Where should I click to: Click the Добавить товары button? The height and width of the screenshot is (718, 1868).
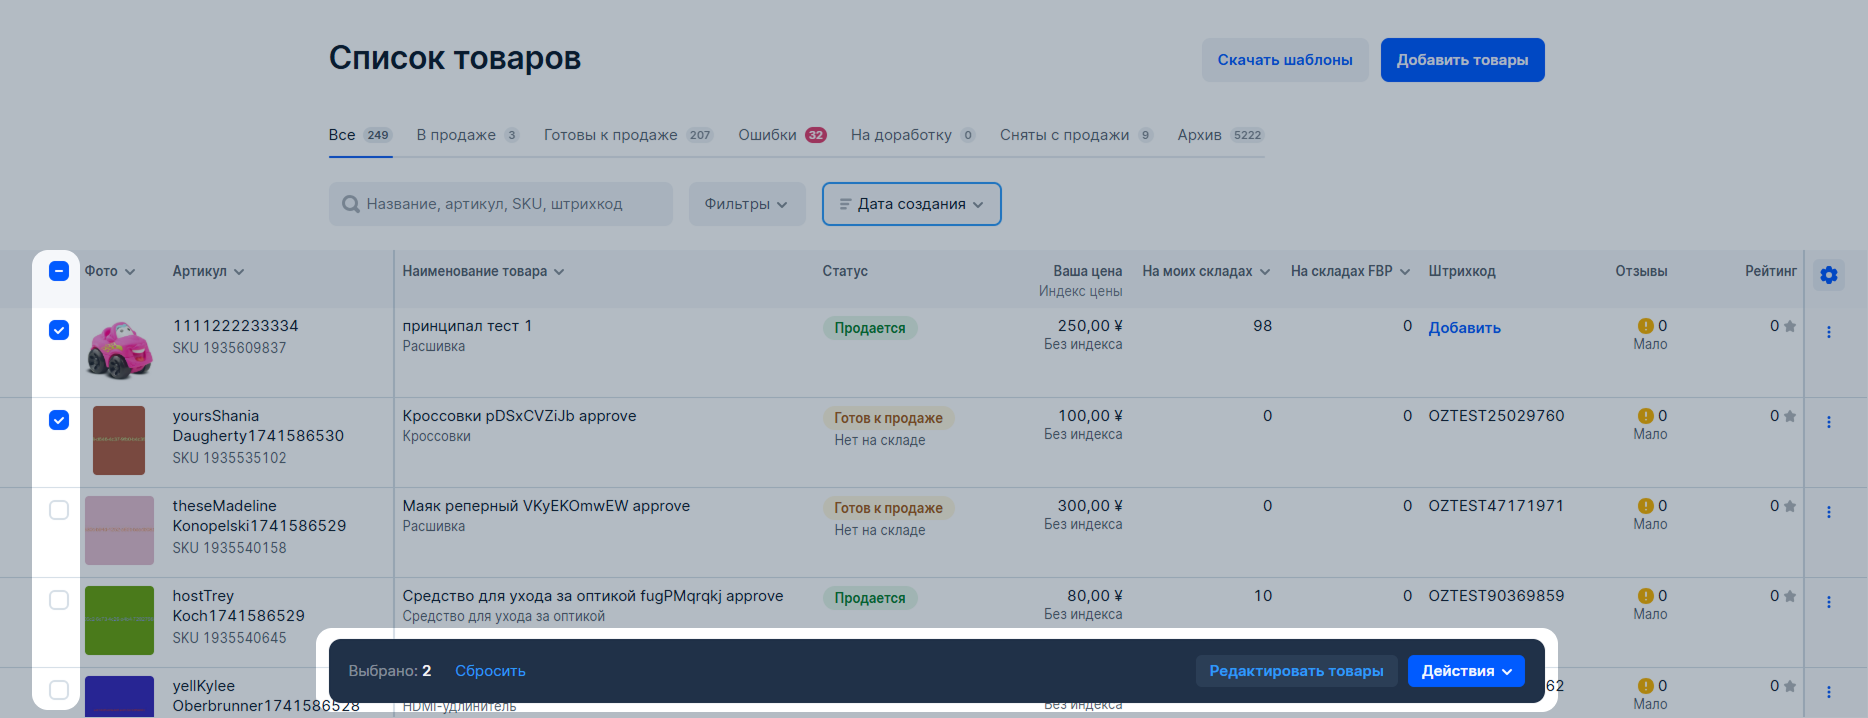1462,60
